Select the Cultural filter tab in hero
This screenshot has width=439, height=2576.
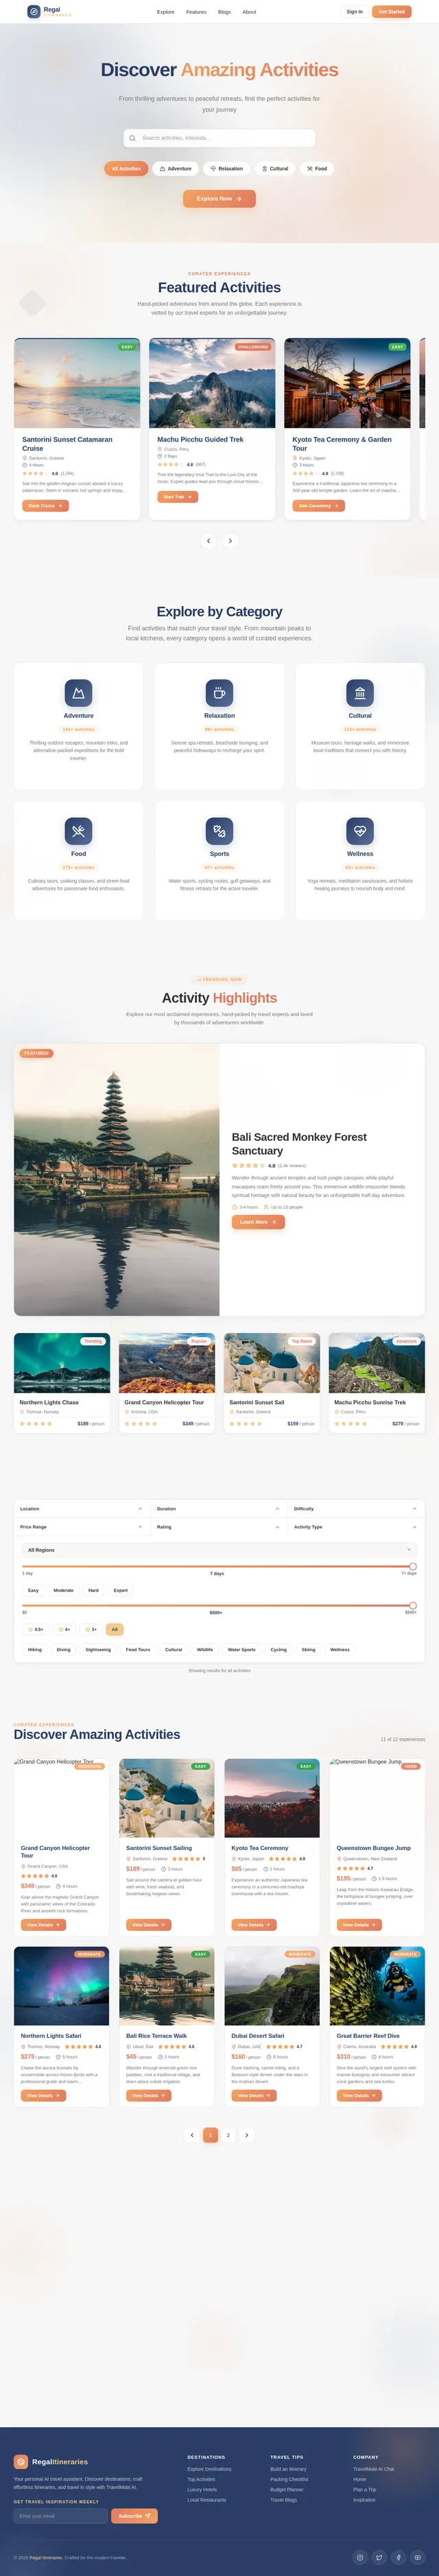tap(275, 169)
